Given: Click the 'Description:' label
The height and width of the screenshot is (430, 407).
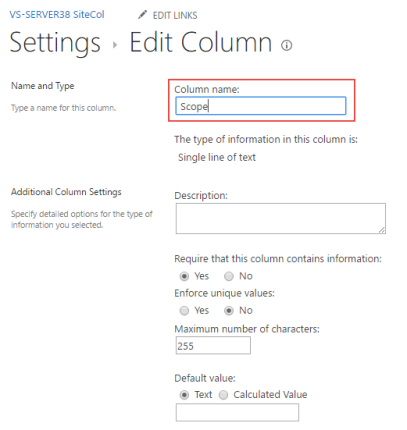Looking at the screenshot, I should pos(201,196).
